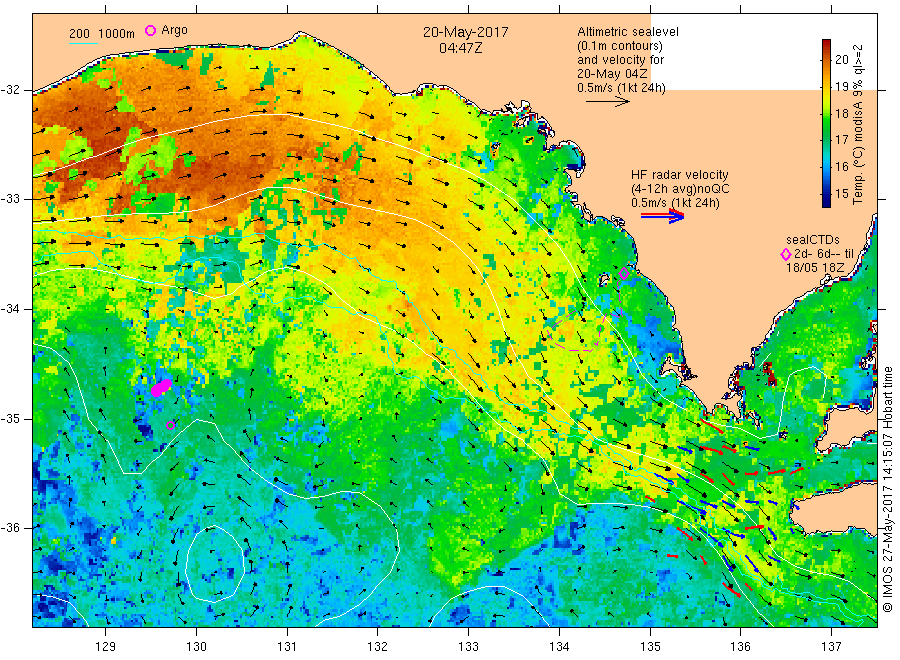The width and height of the screenshot is (900, 660).
Task: Click the magenta Argo circle legend marker
Action: point(150,30)
